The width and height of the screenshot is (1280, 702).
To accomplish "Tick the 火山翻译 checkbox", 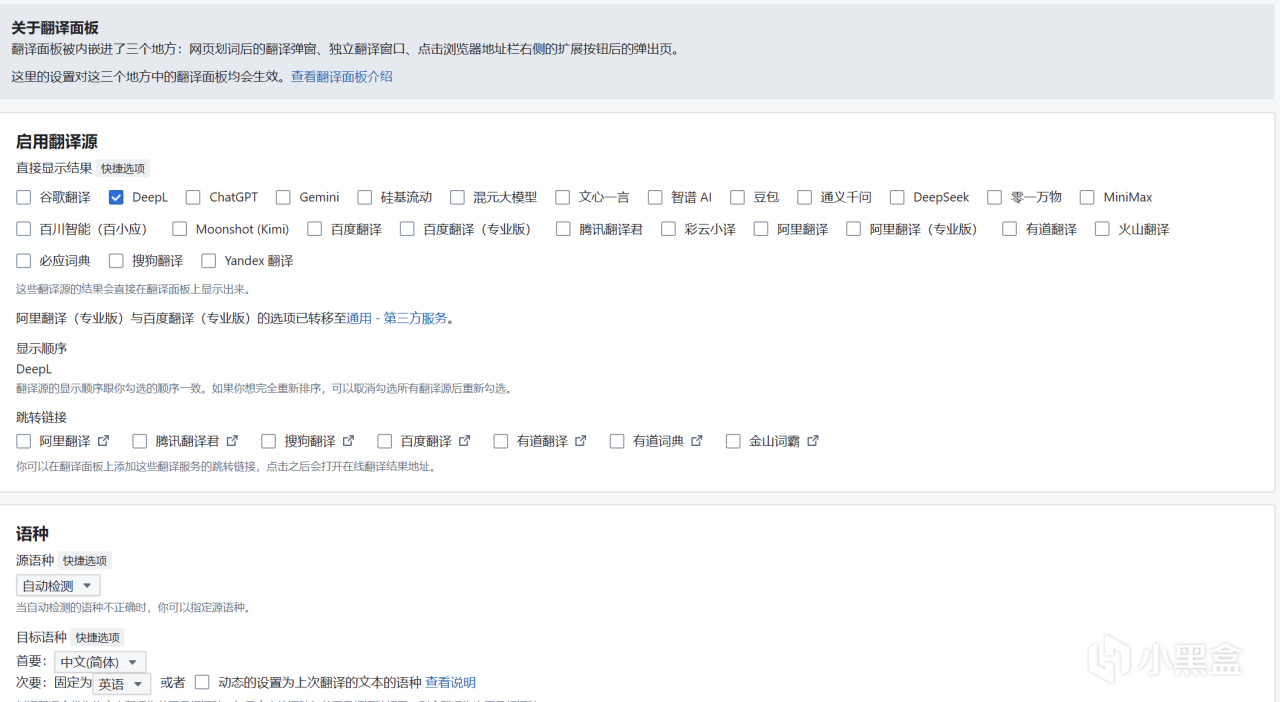I will point(1102,229).
